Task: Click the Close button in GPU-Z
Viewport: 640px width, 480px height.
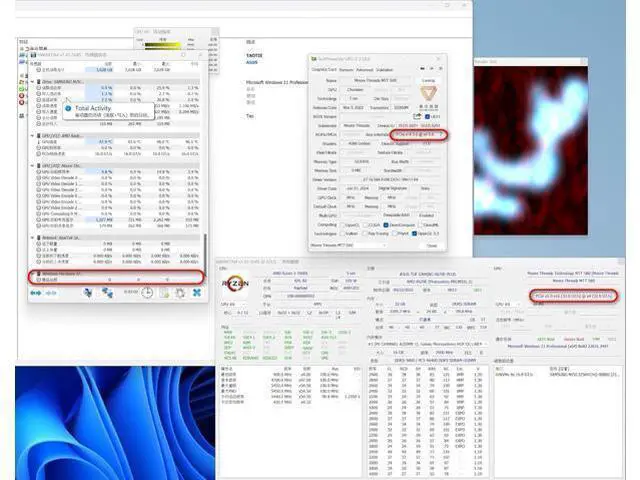Action: pyautogui.click(x=432, y=245)
